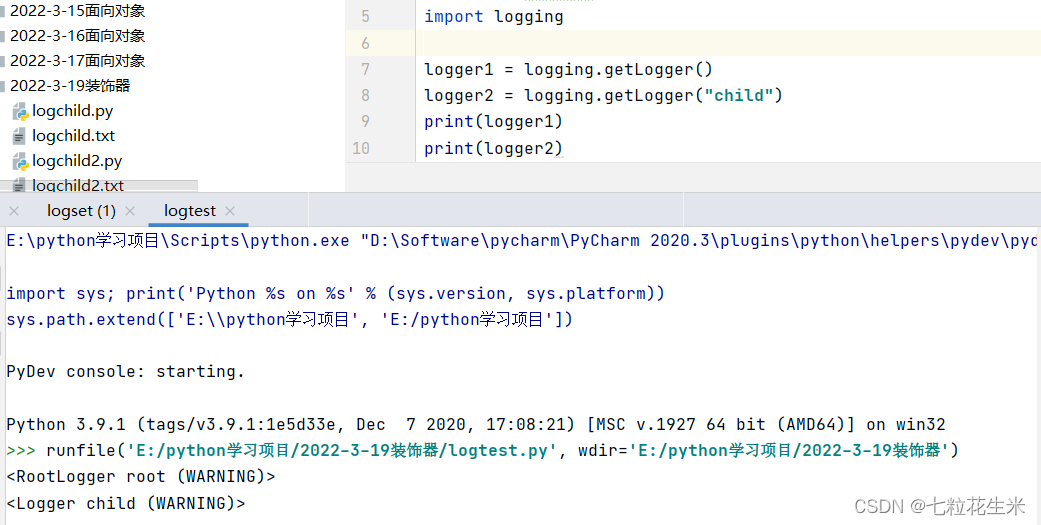Click the python.exe command path line
Screen dimensions: 1041x525
[x=521, y=240]
